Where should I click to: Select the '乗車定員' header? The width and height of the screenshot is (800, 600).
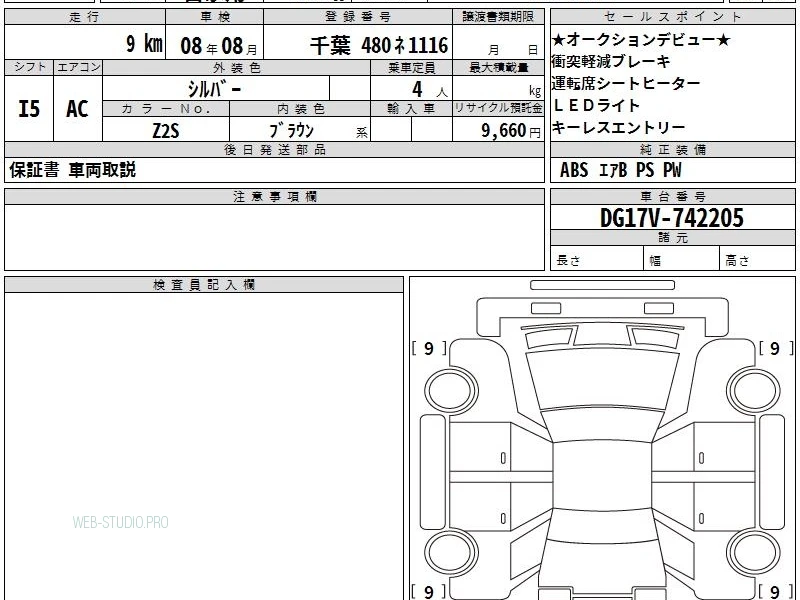[412, 68]
